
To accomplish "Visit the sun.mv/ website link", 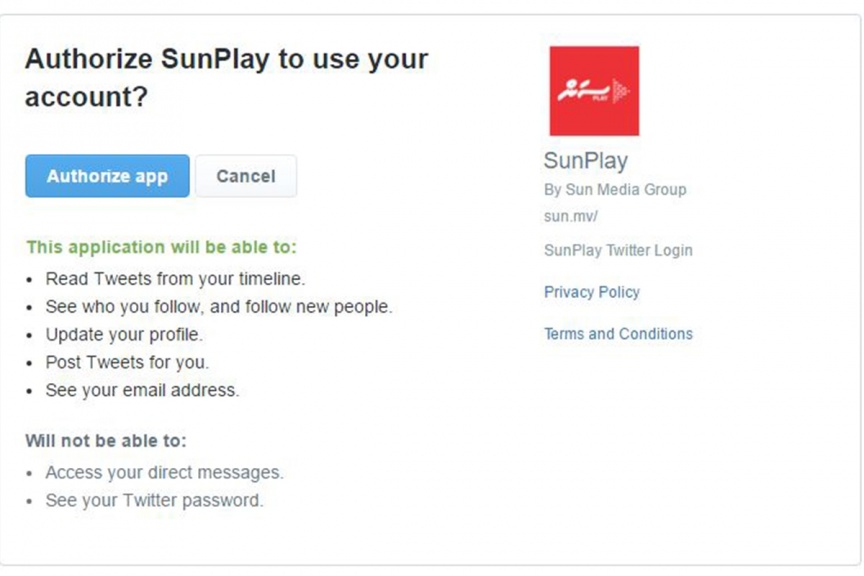I will click(570, 216).
